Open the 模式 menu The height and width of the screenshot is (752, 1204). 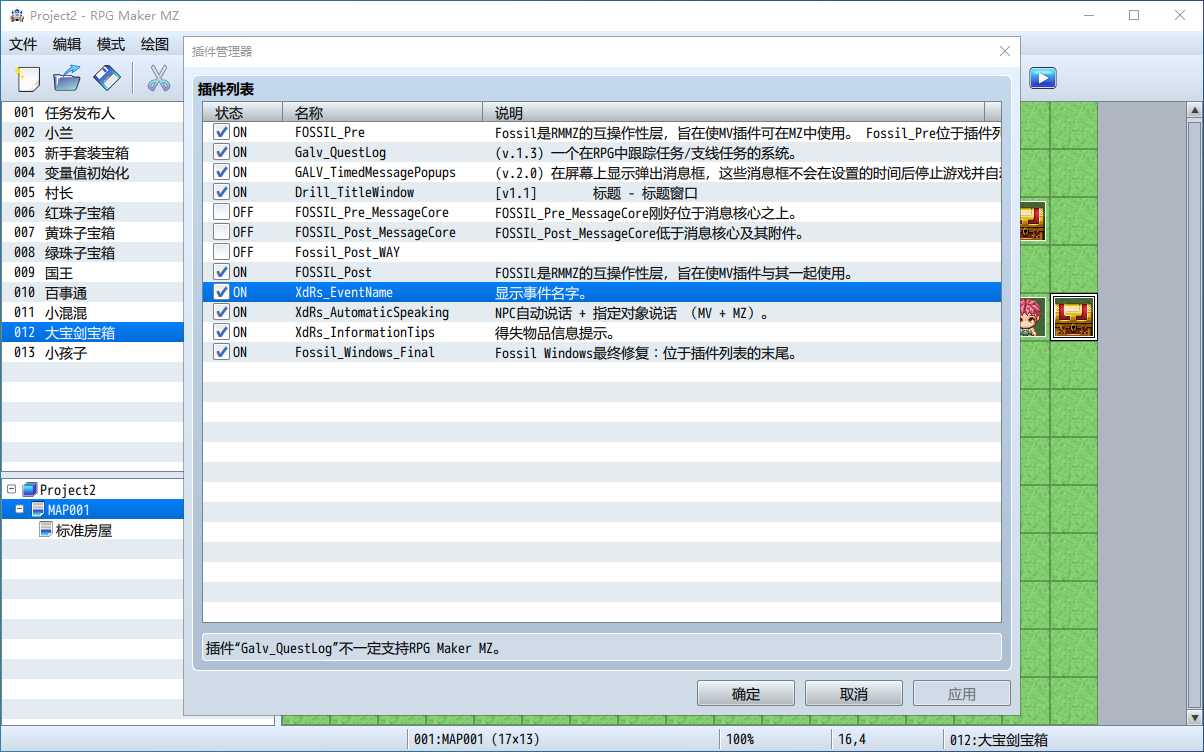coord(111,44)
